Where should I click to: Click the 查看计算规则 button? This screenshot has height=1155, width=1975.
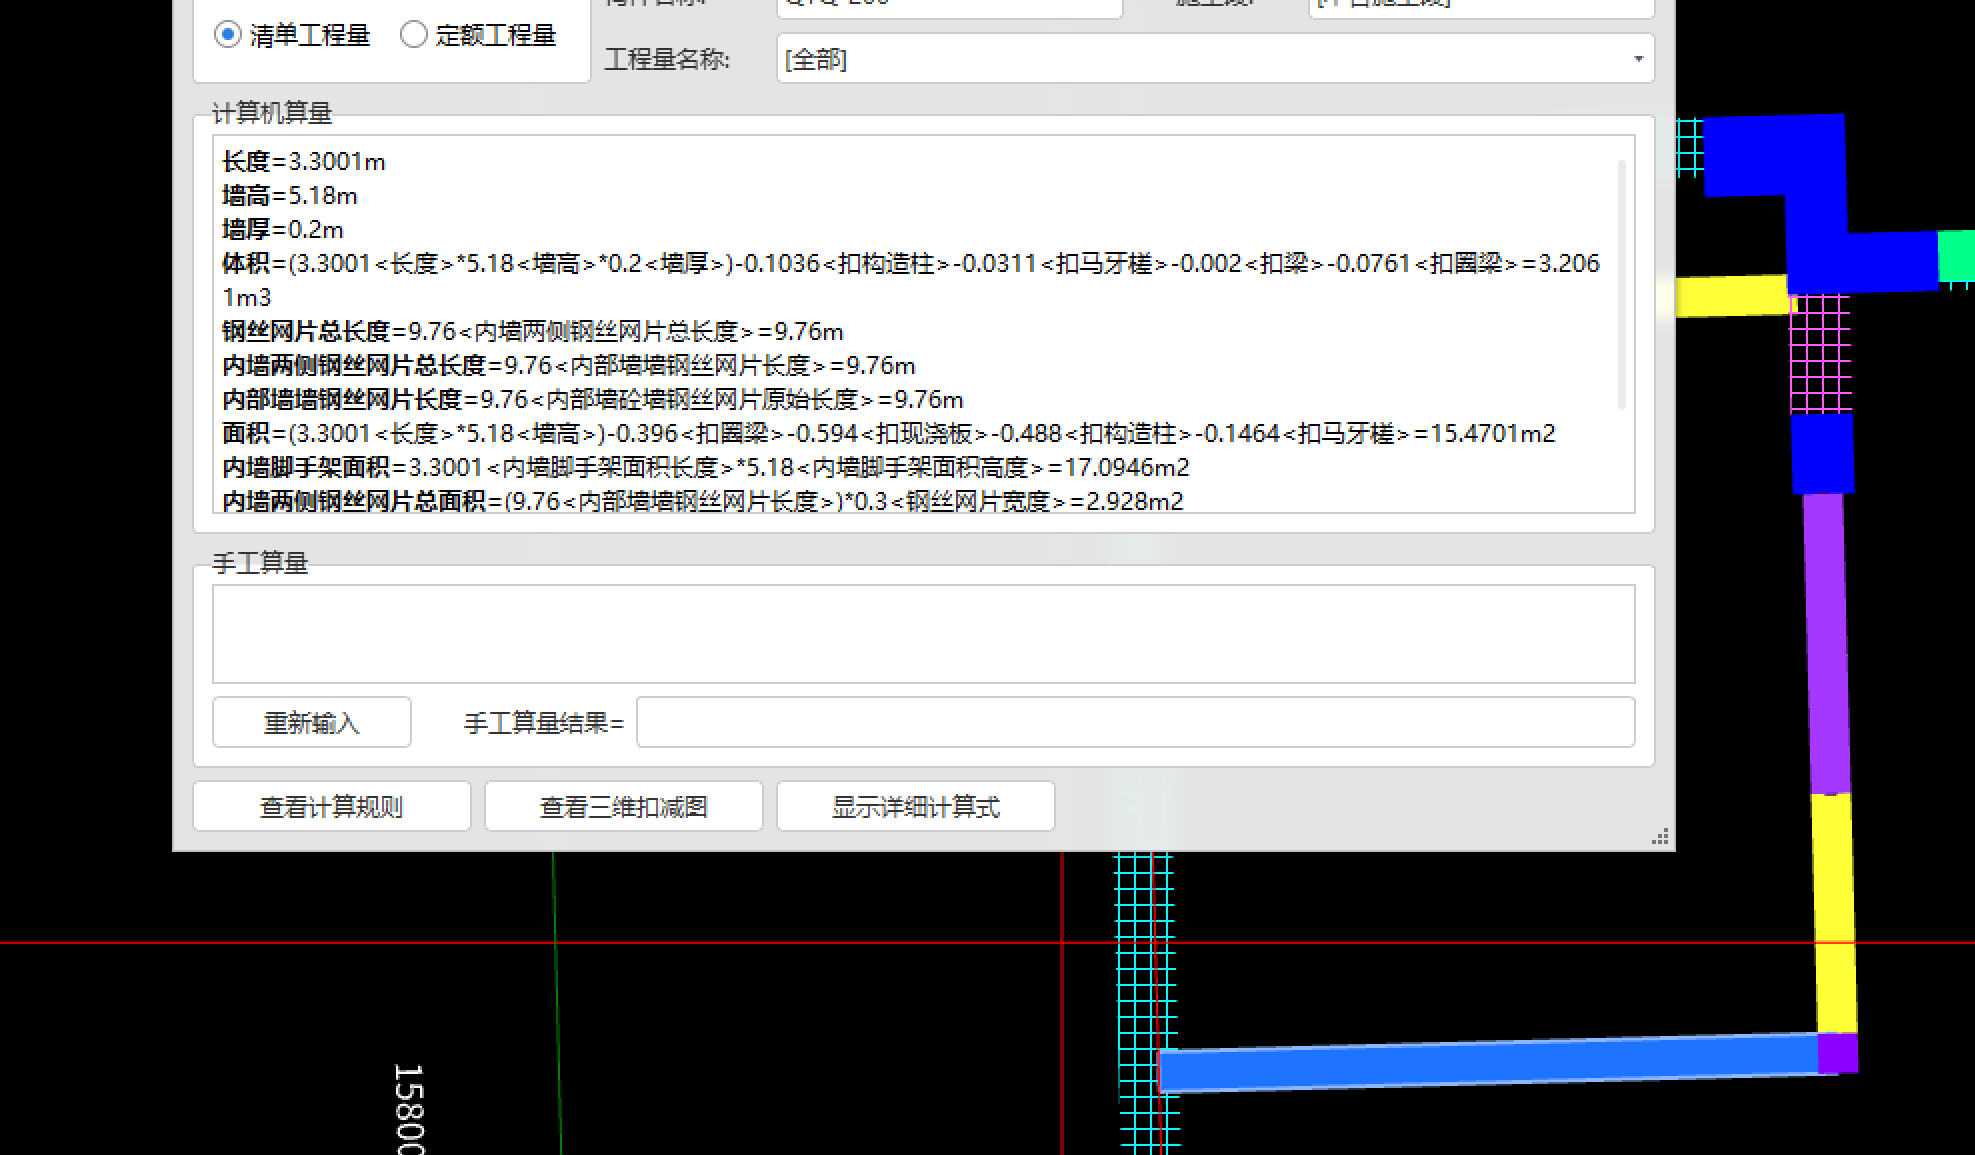[x=332, y=806]
